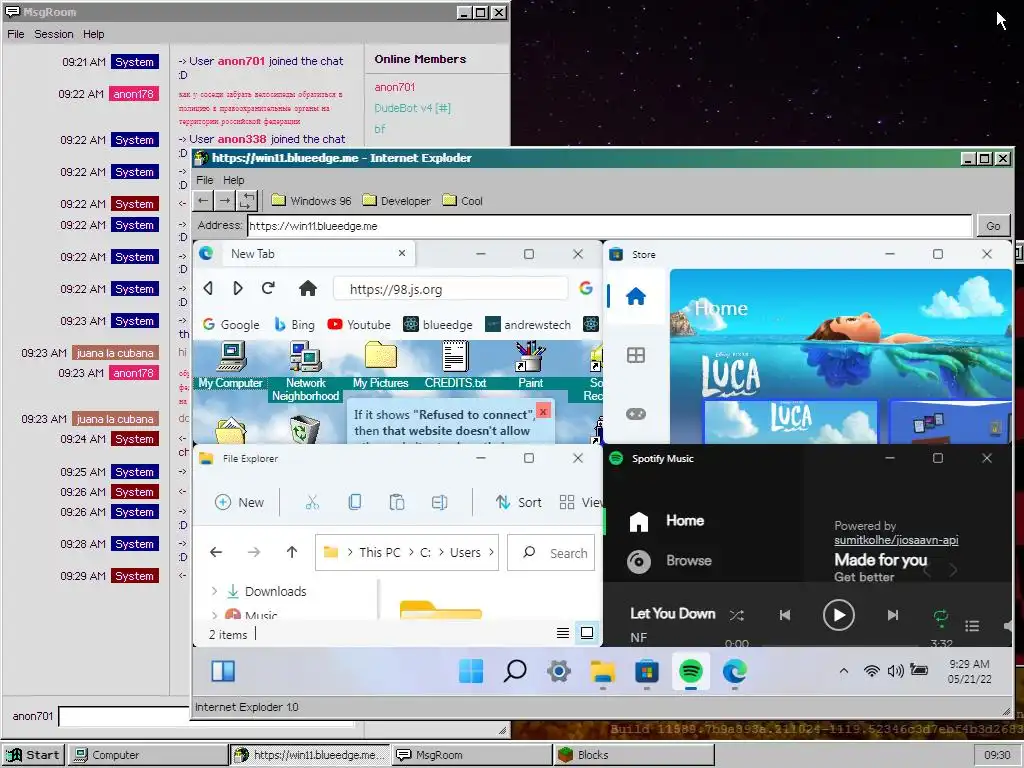Toggle shuffle in Spotify Music

737,615
